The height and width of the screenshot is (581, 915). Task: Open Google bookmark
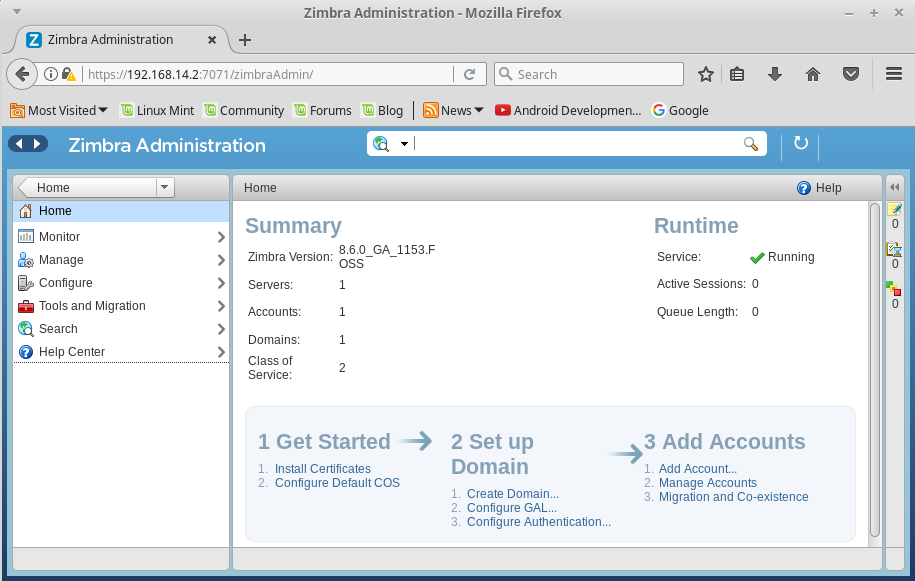coord(680,110)
